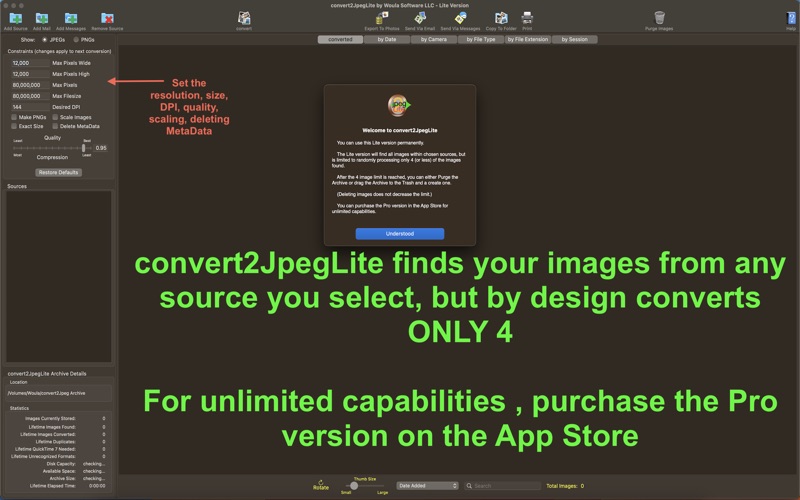Click the Max Pixels Wide field
Viewport: 800px width, 500px height.
[x=30, y=63]
